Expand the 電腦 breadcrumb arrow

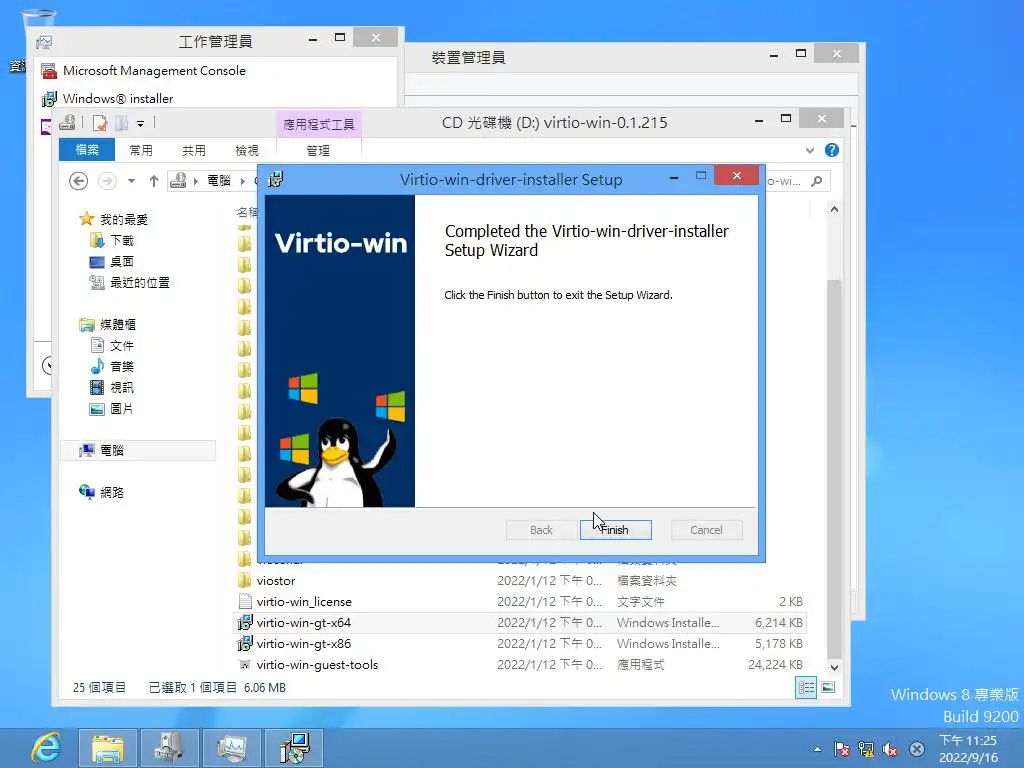pyautogui.click(x=243, y=181)
